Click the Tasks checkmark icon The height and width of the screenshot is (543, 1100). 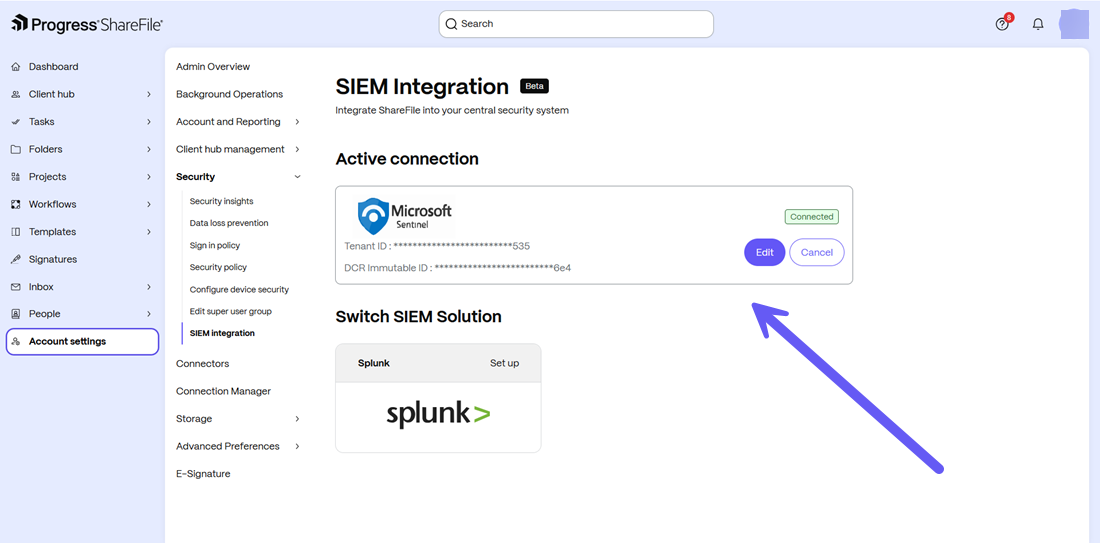(15, 122)
